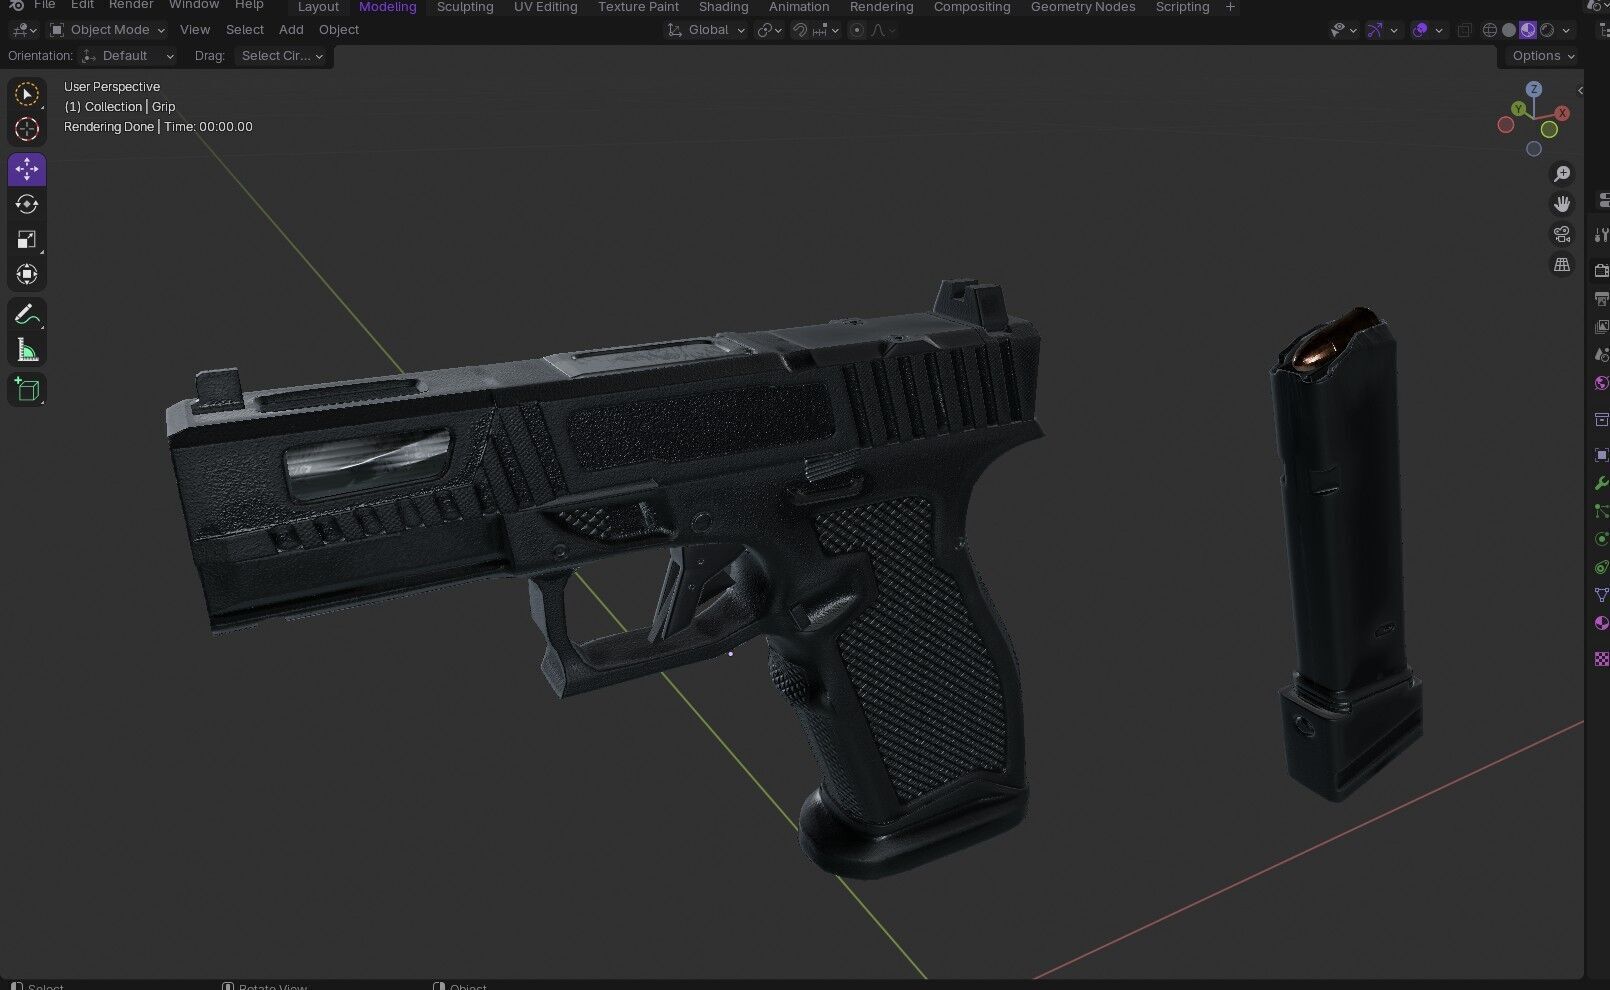
Task: Open the Texture checkerboard properties tab
Action: [1601, 659]
